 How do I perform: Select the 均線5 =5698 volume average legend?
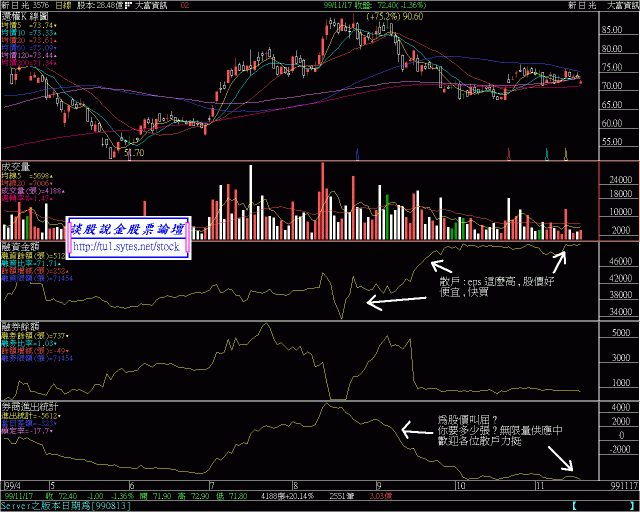point(27,176)
